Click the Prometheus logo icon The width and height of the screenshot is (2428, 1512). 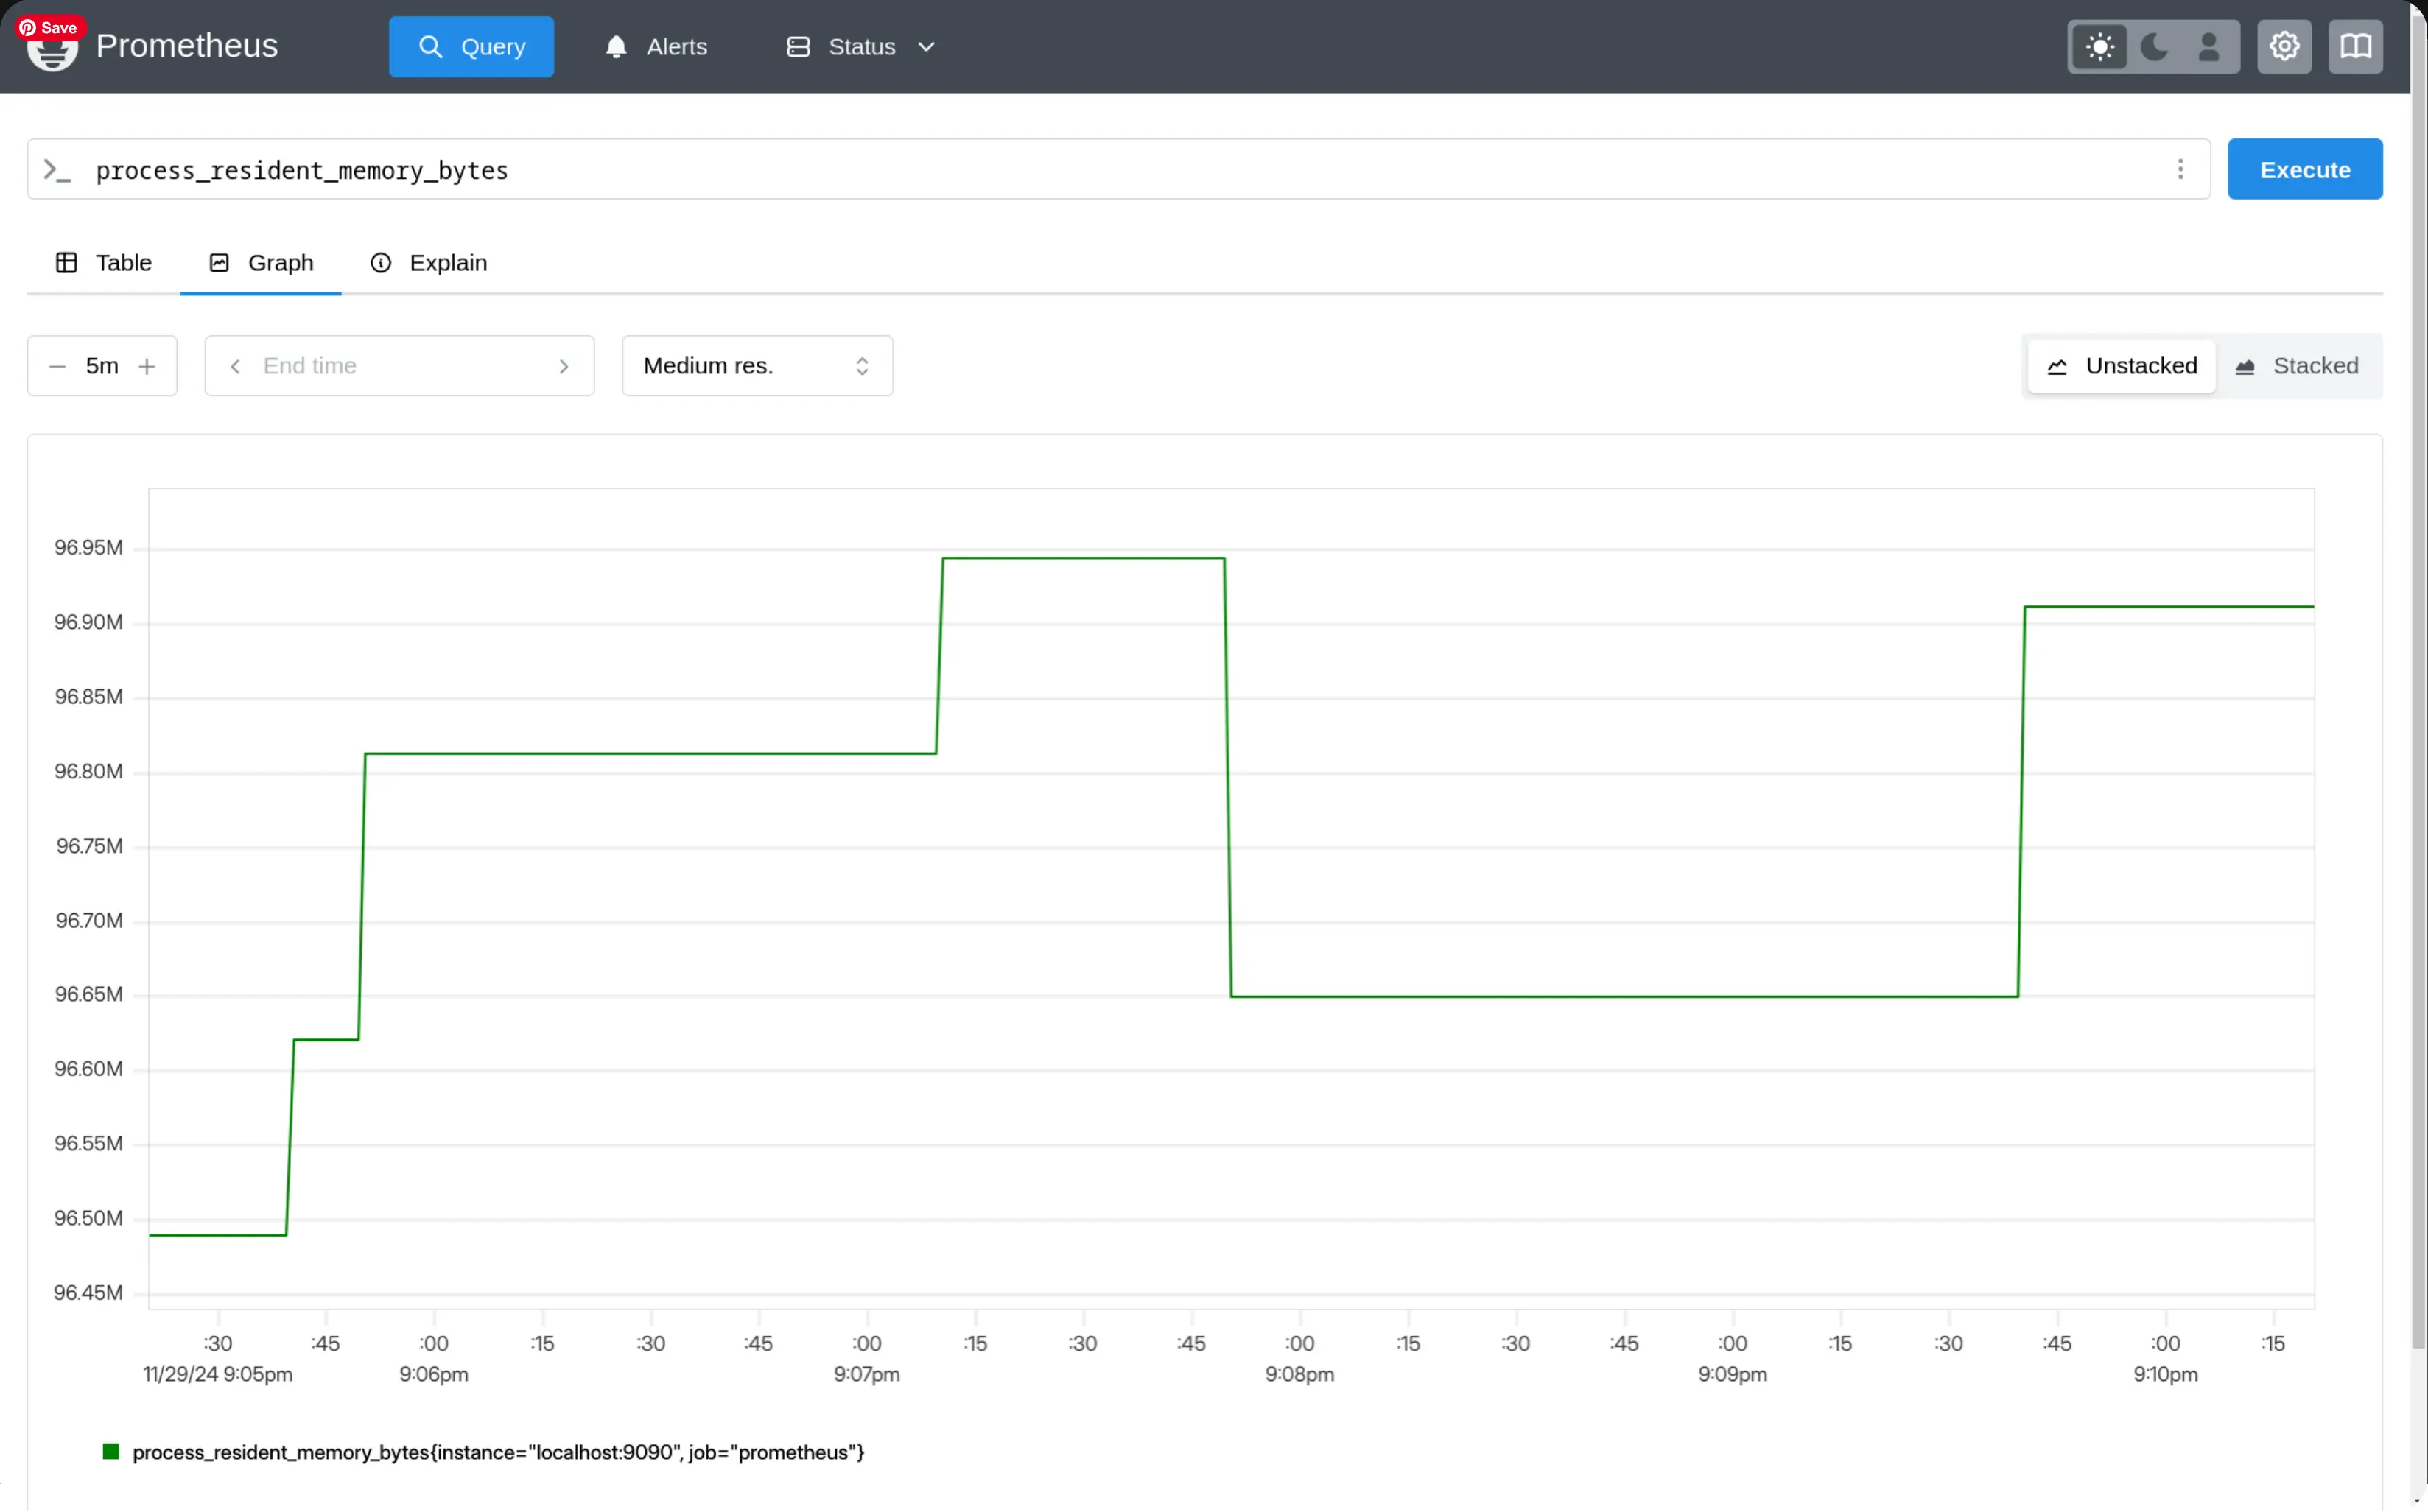click(x=53, y=50)
